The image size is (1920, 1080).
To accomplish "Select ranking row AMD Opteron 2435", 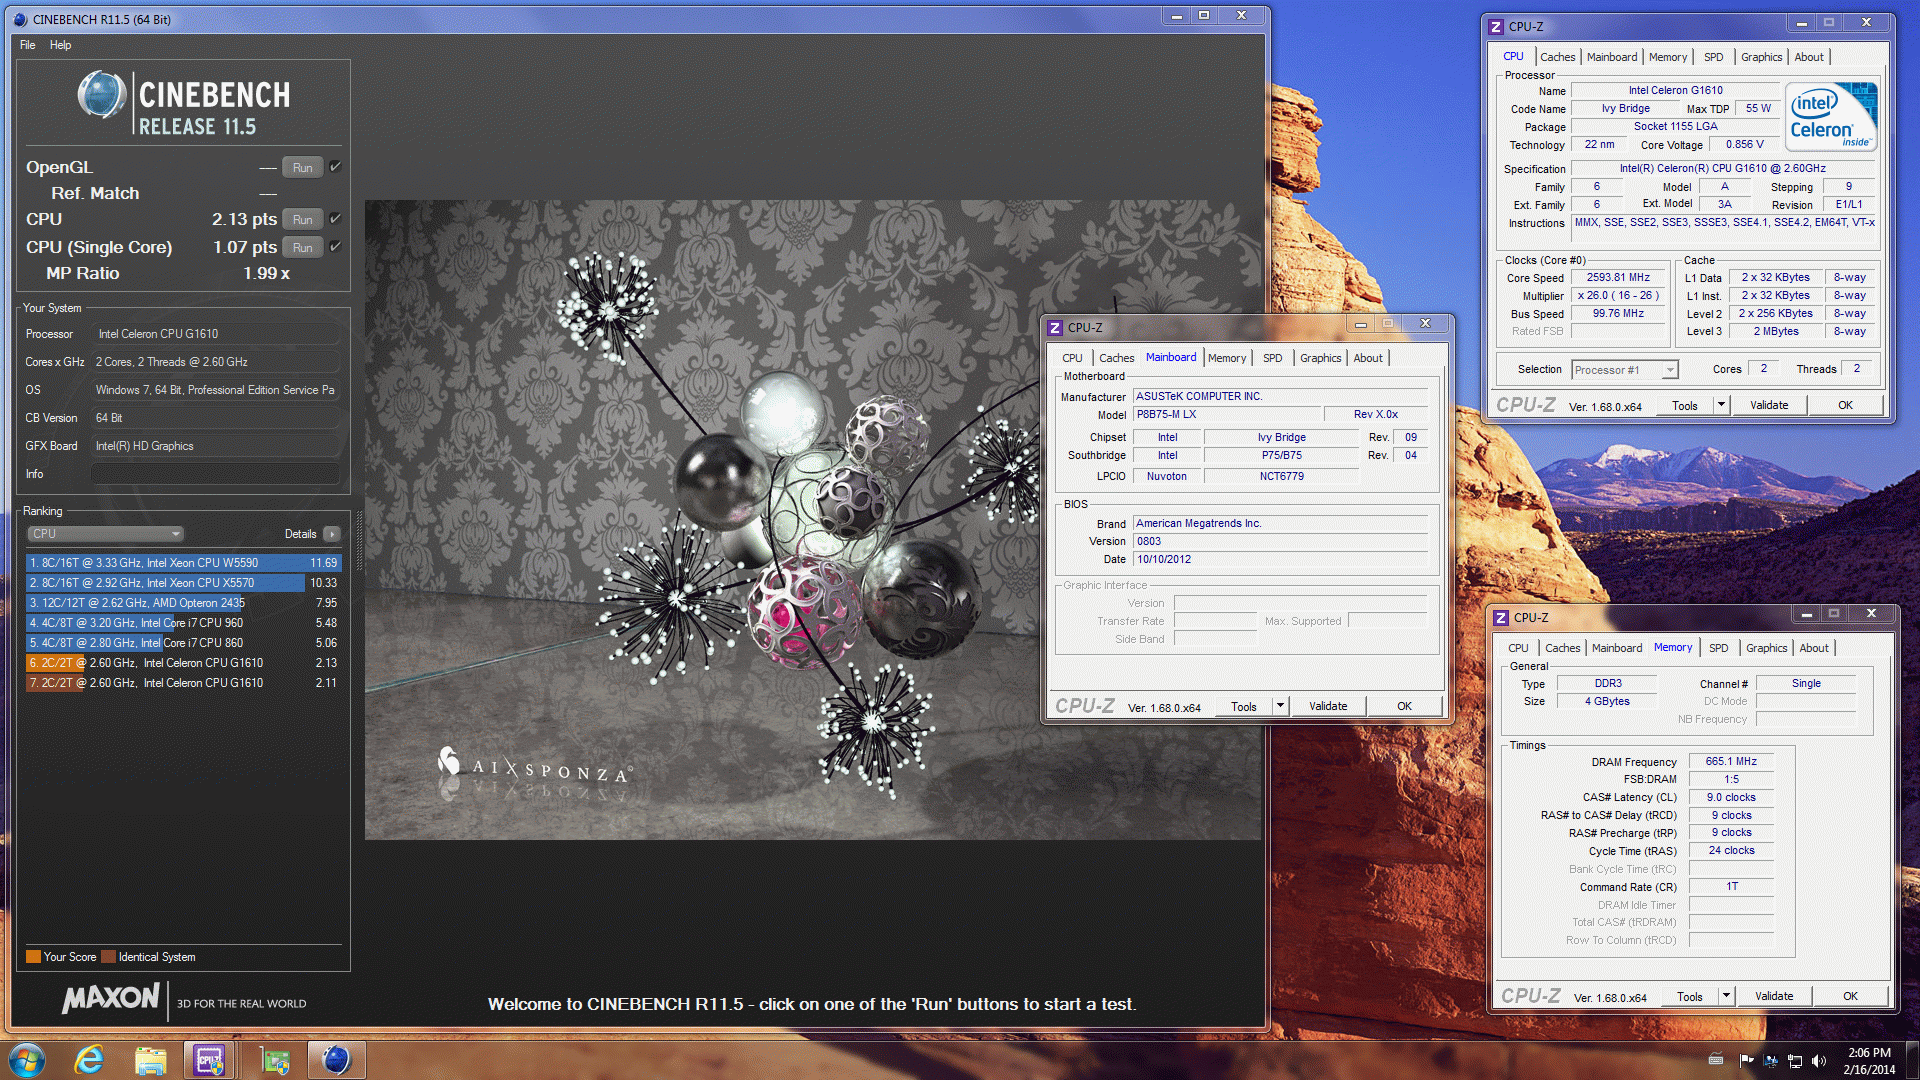I will 183,603.
